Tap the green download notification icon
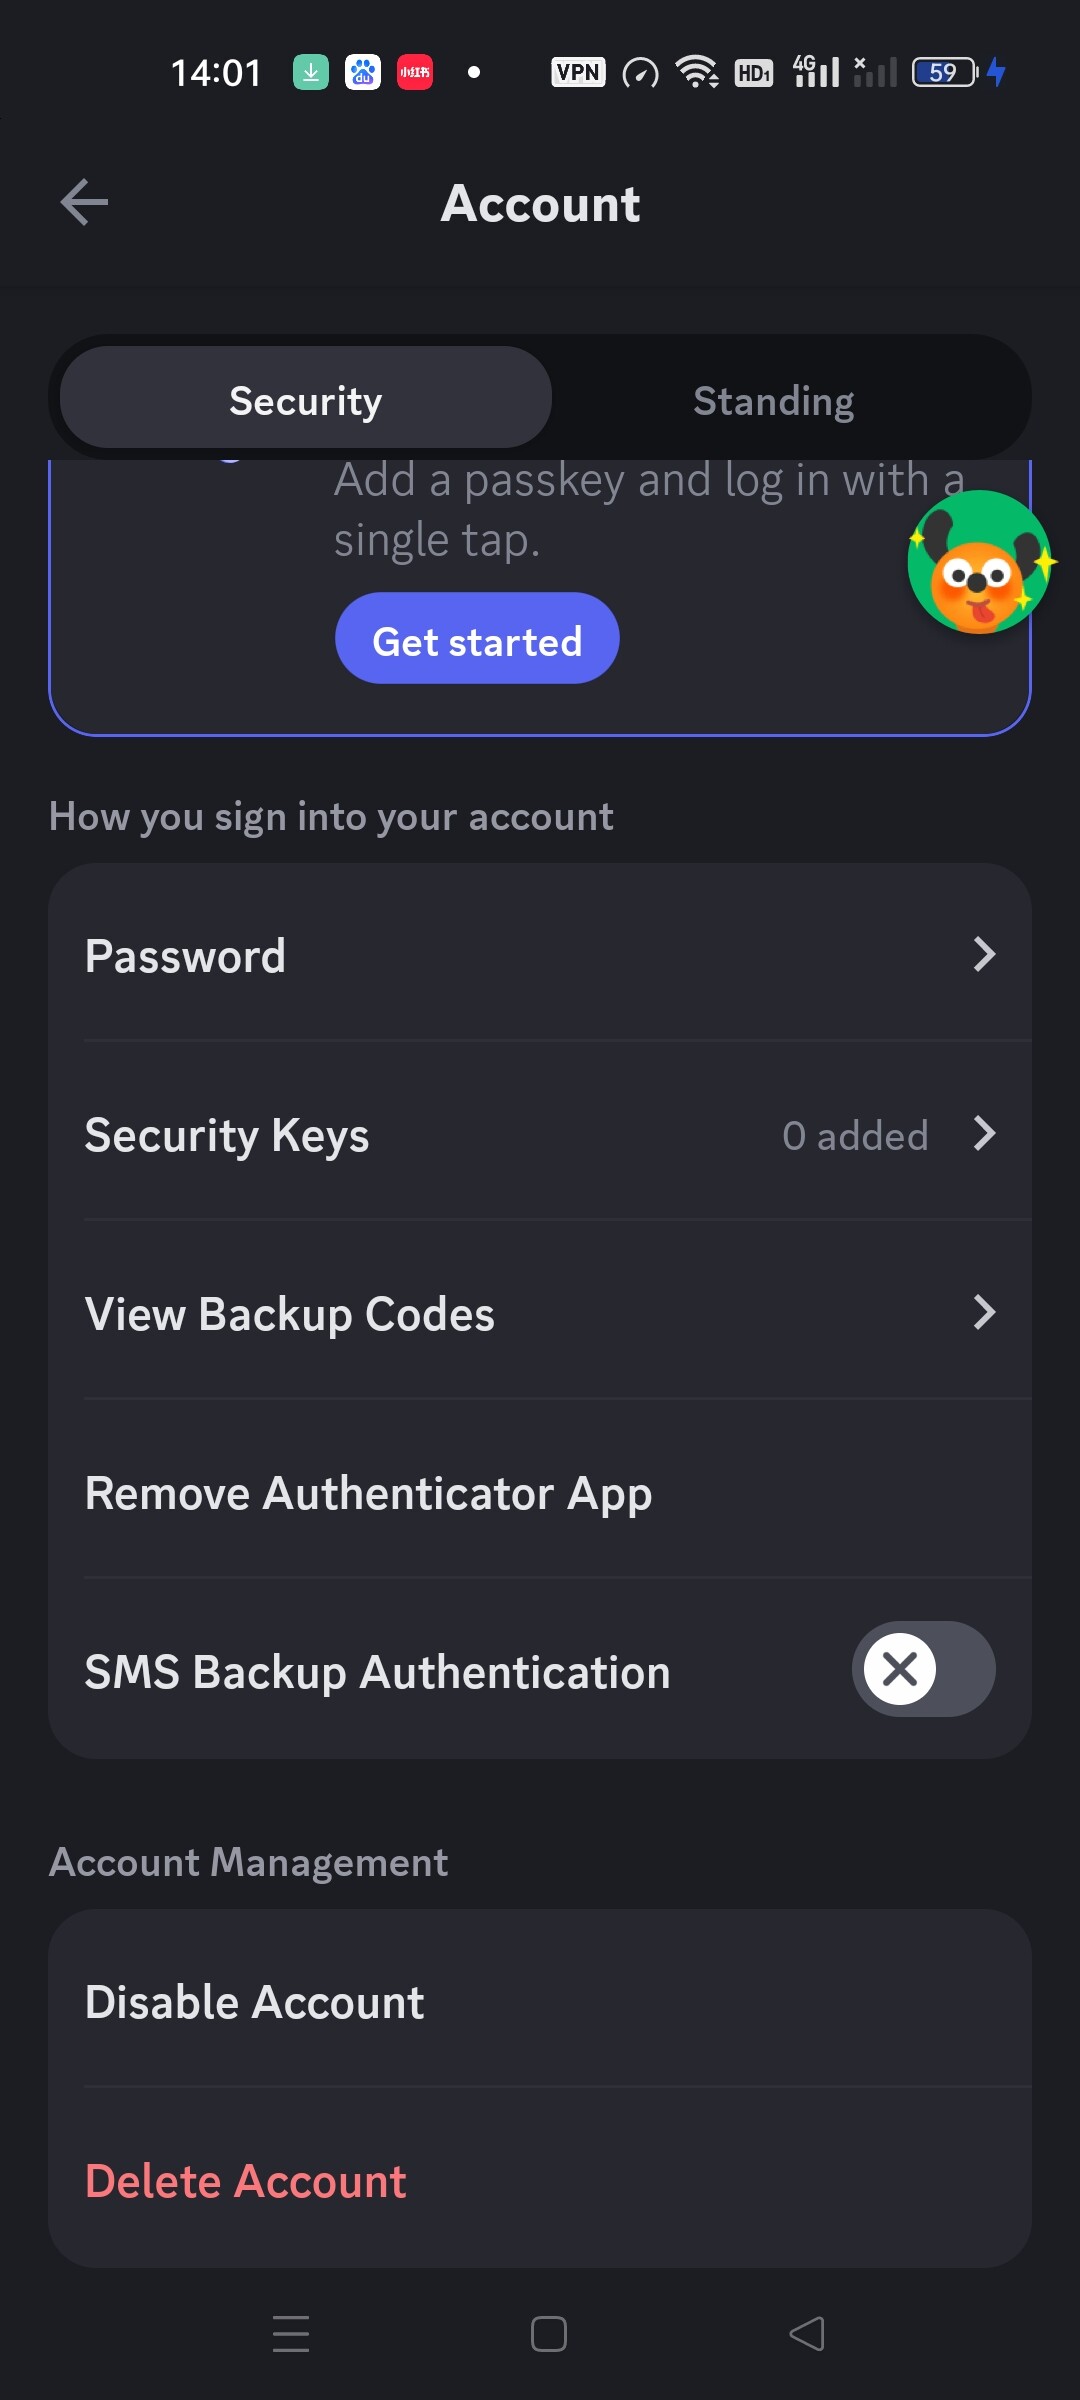This screenshot has width=1080, height=2400. point(311,72)
